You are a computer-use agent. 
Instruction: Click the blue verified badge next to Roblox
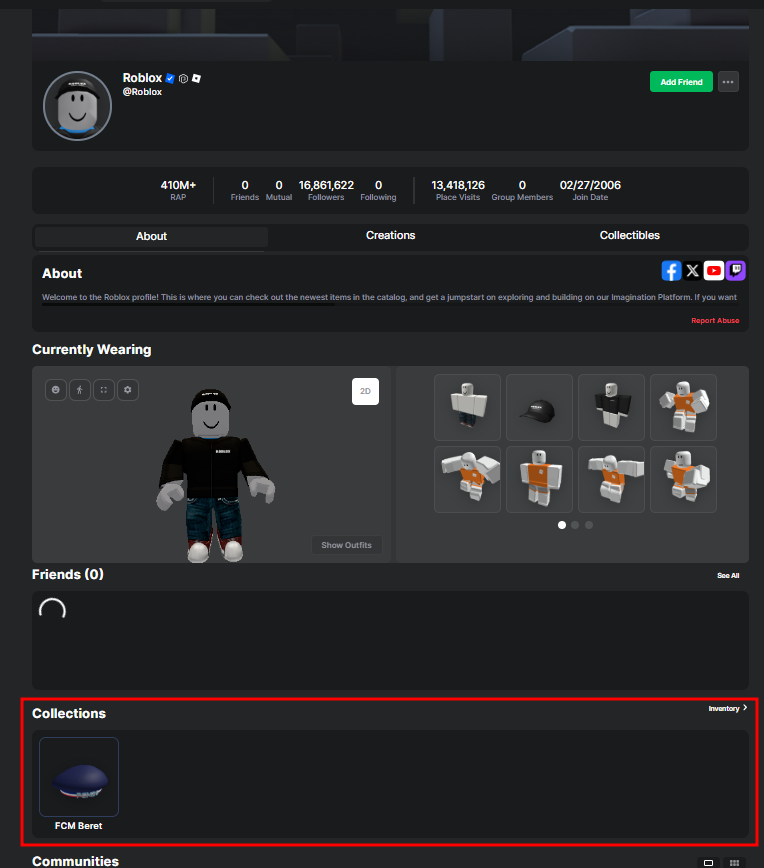pyautogui.click(x=170, y=79)
